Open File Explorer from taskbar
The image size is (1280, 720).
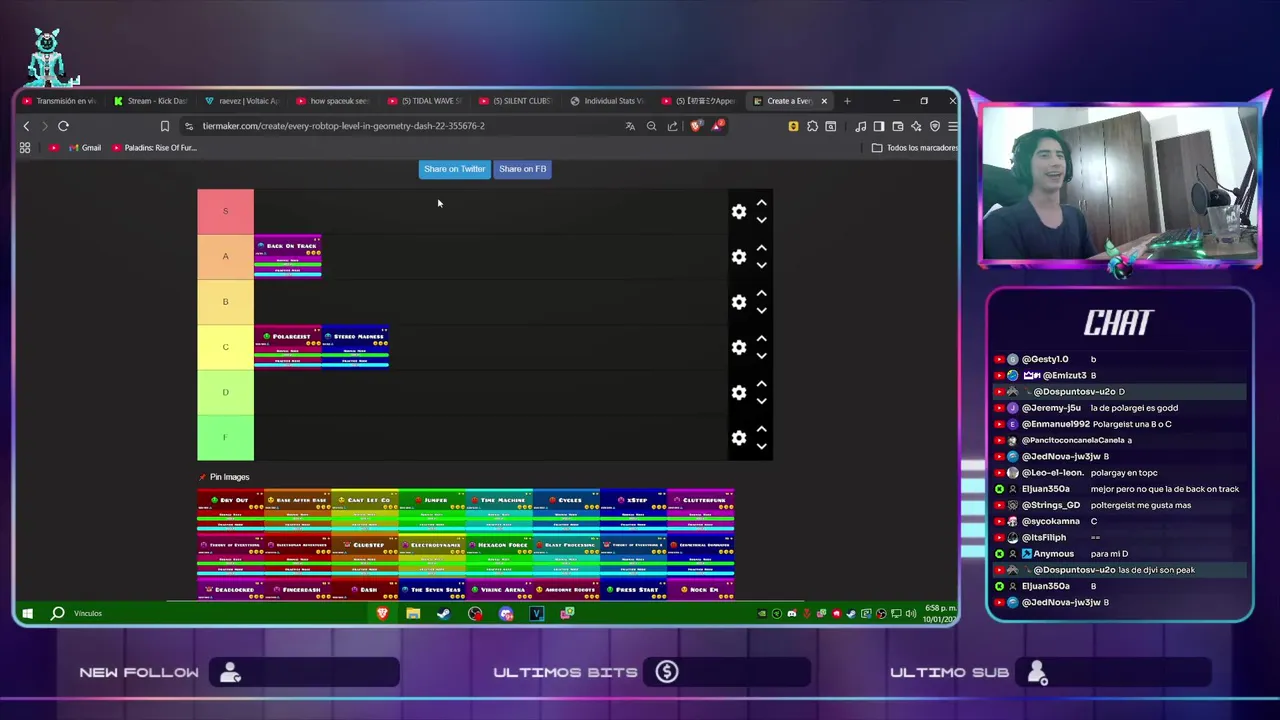click(x=413, y=613)
